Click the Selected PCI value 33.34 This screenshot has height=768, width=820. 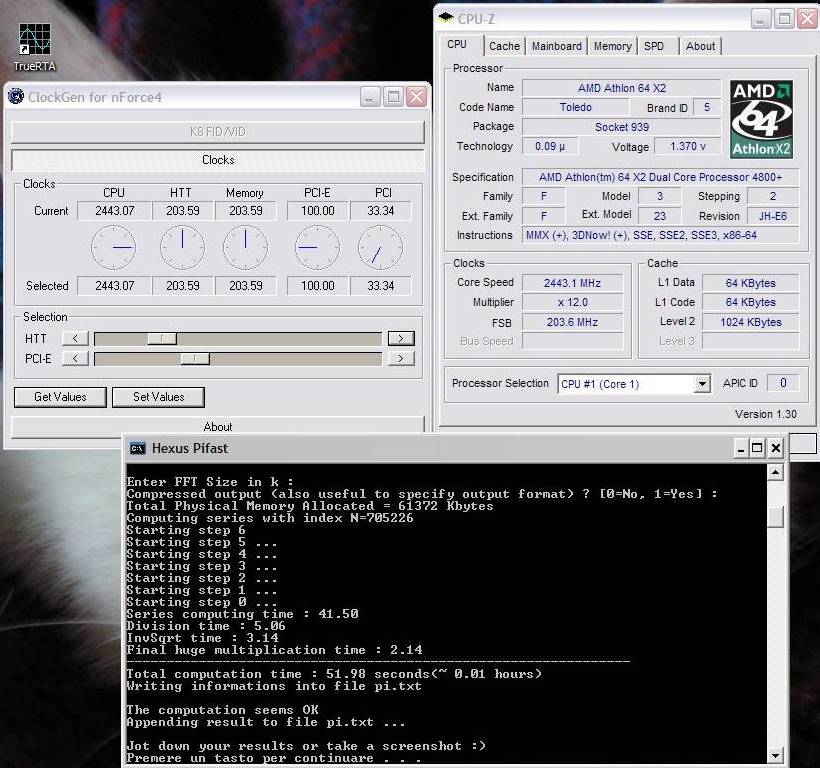pyautogui.click(x=381, y=286)
